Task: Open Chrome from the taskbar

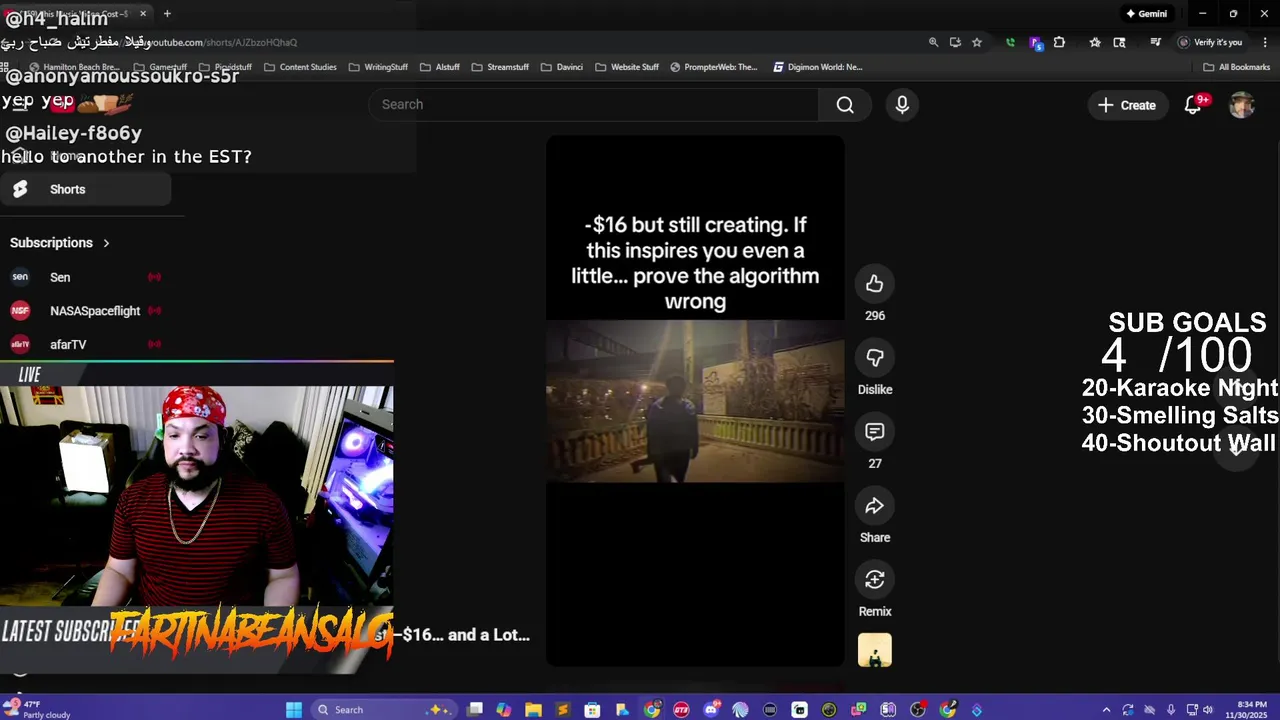Action: (652, 710)
